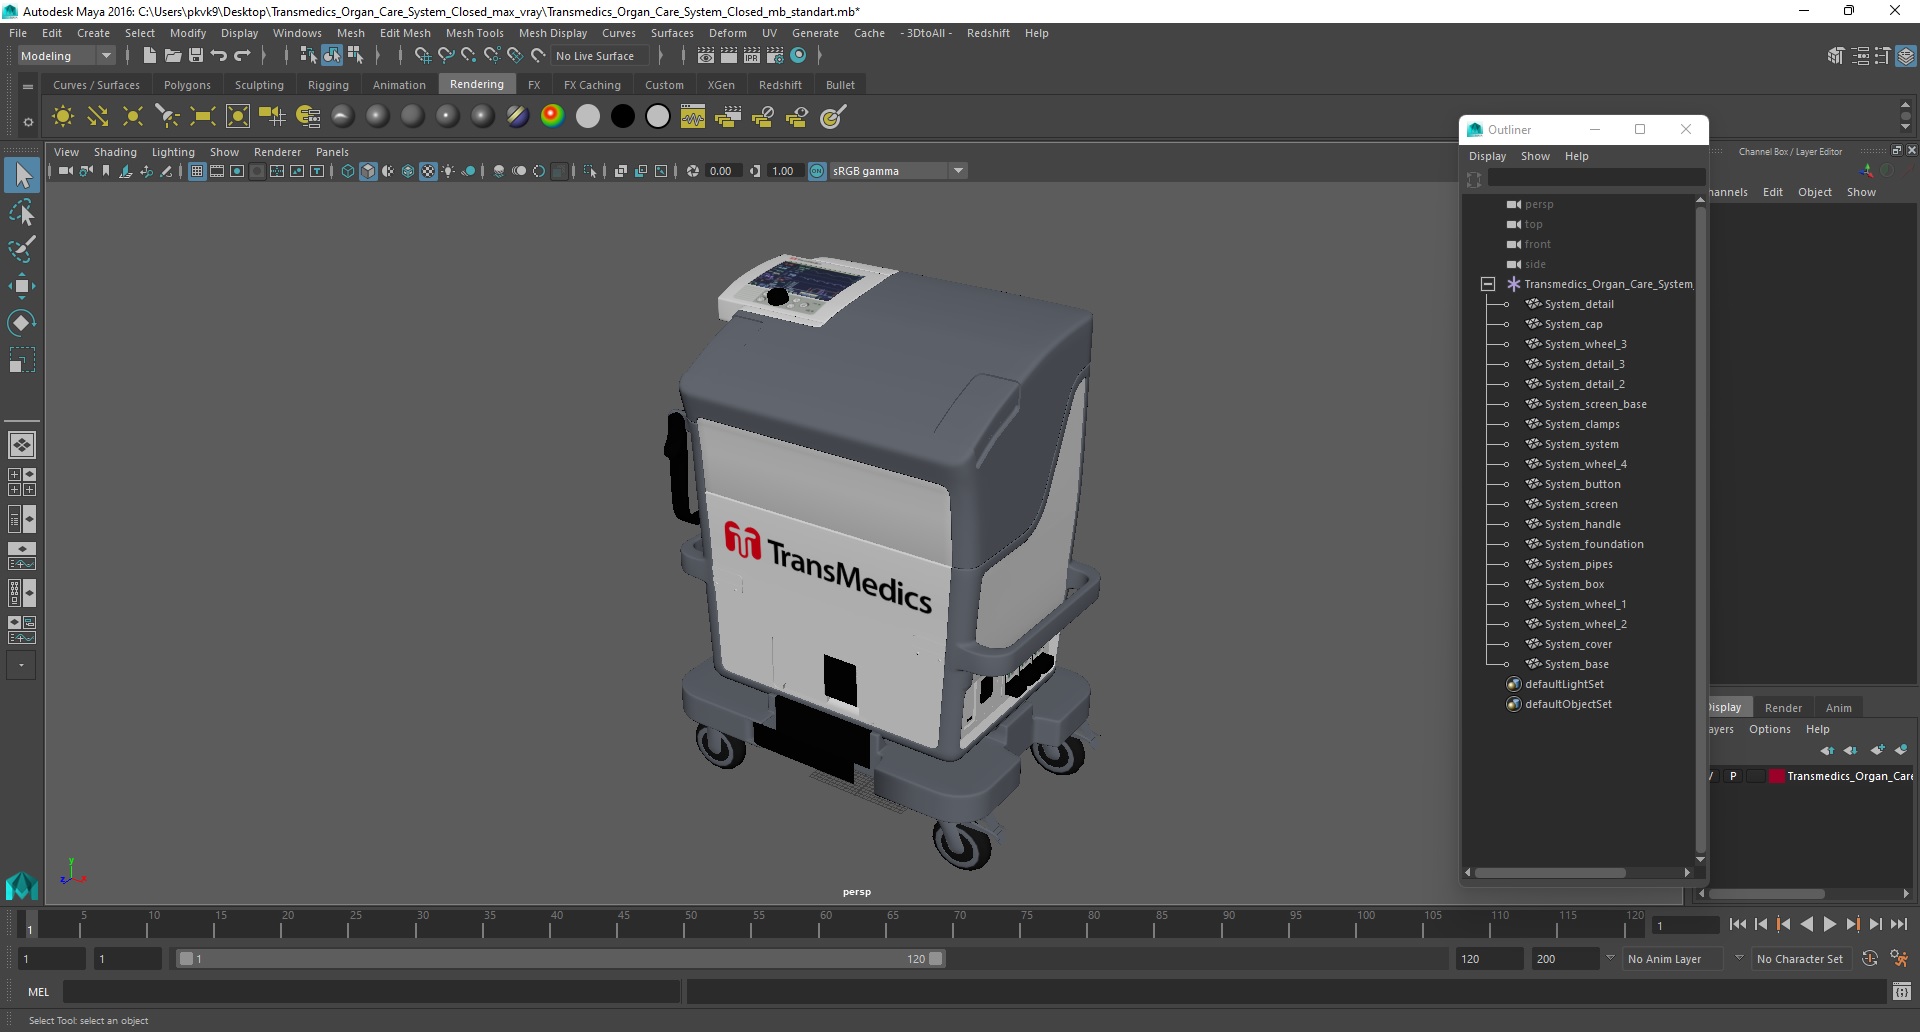Toggle the layer playback P box
Image resolution: width=1920 pixels, height=1032 pixels.
[1733, 776]
